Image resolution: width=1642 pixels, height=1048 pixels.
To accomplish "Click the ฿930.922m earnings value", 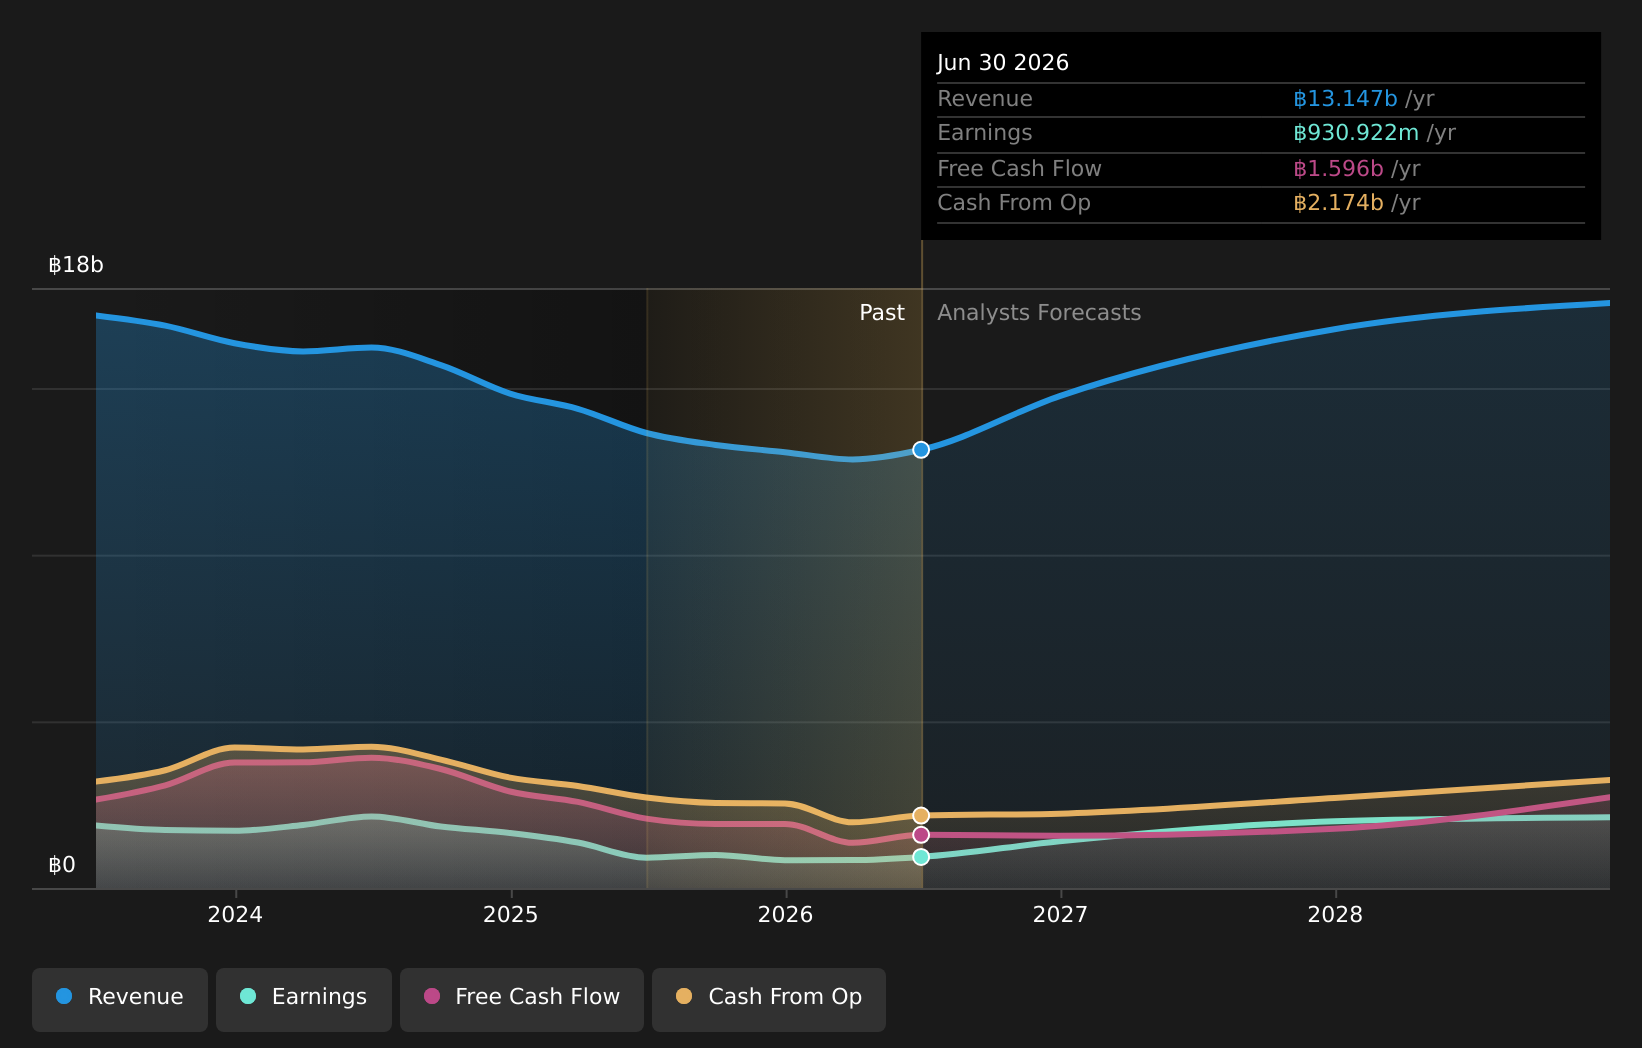I will point(1356,133).
